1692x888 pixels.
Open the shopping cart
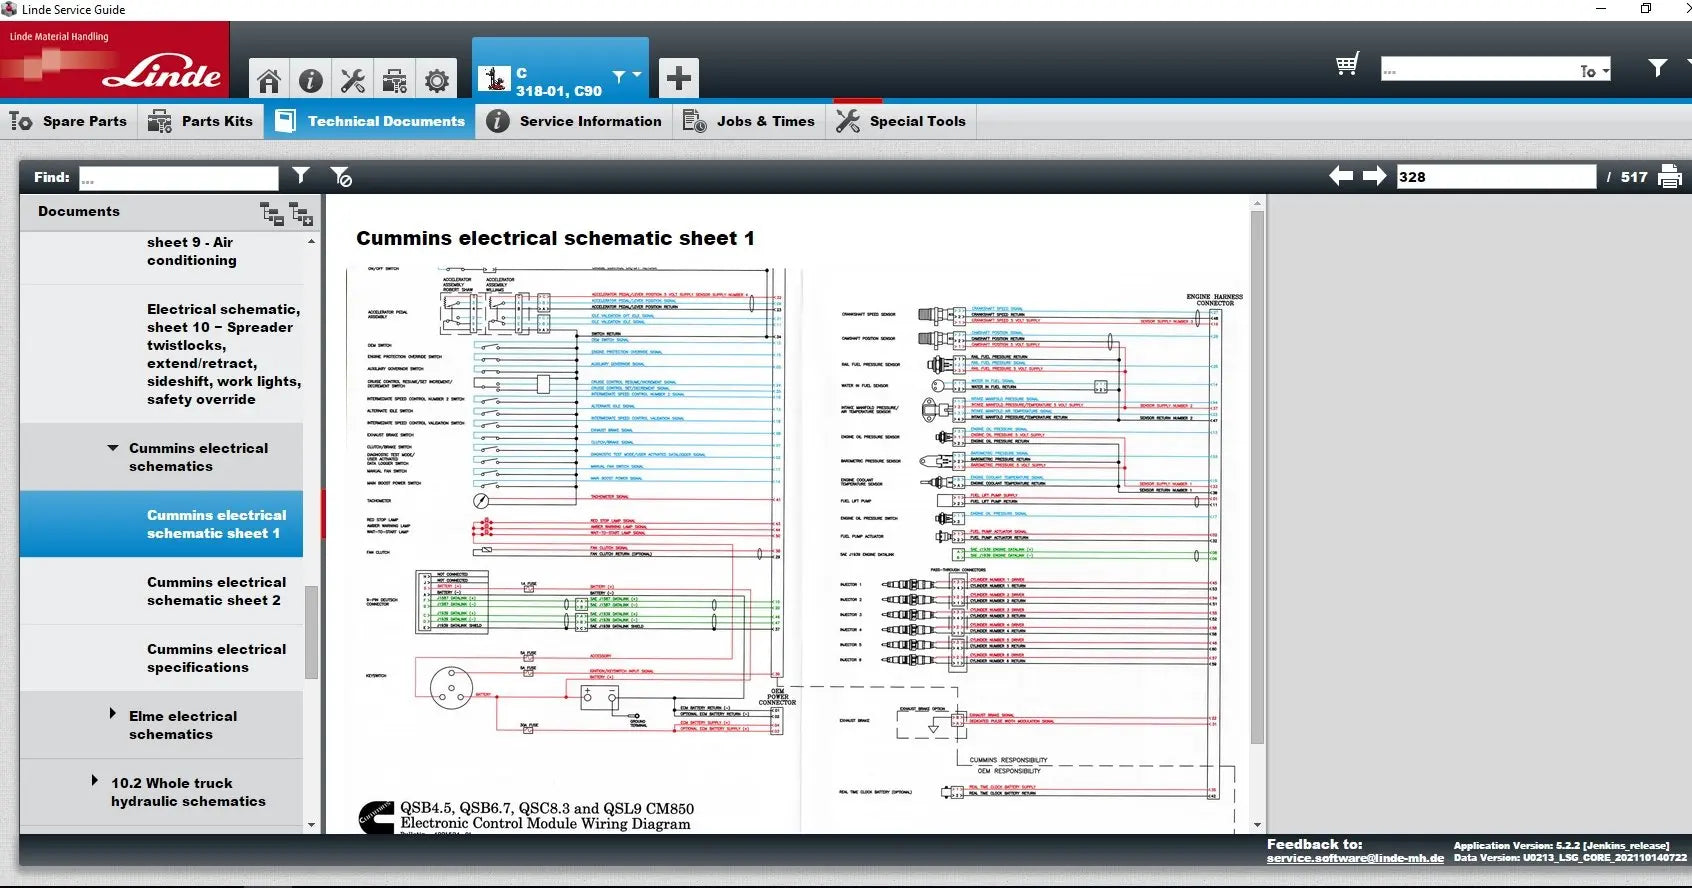(1347, 66)
